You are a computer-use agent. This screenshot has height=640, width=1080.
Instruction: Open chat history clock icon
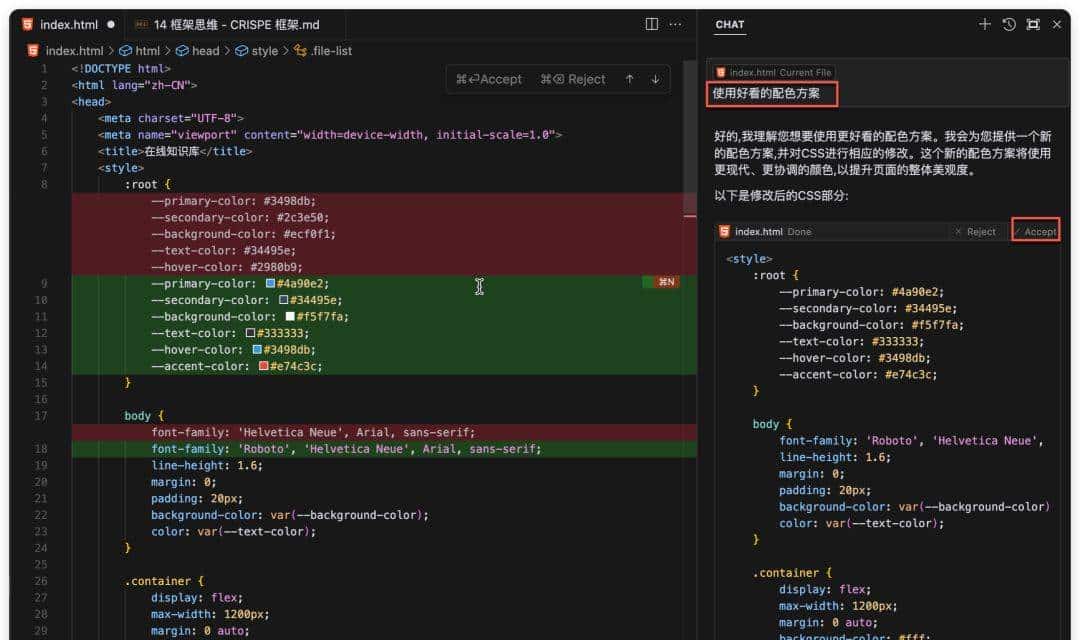point(1009,24)
